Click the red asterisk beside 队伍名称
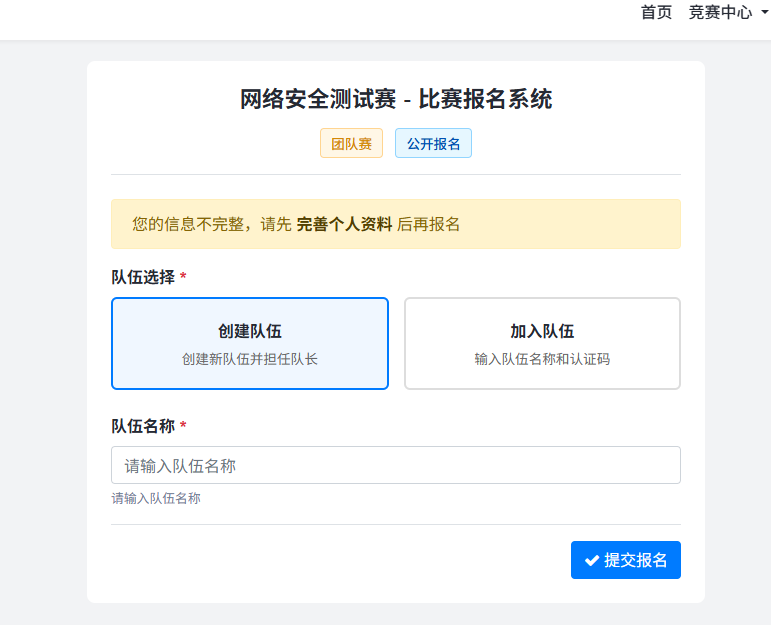Image resolution: width=771 pixels, height=625 pixels. (183, 427)
